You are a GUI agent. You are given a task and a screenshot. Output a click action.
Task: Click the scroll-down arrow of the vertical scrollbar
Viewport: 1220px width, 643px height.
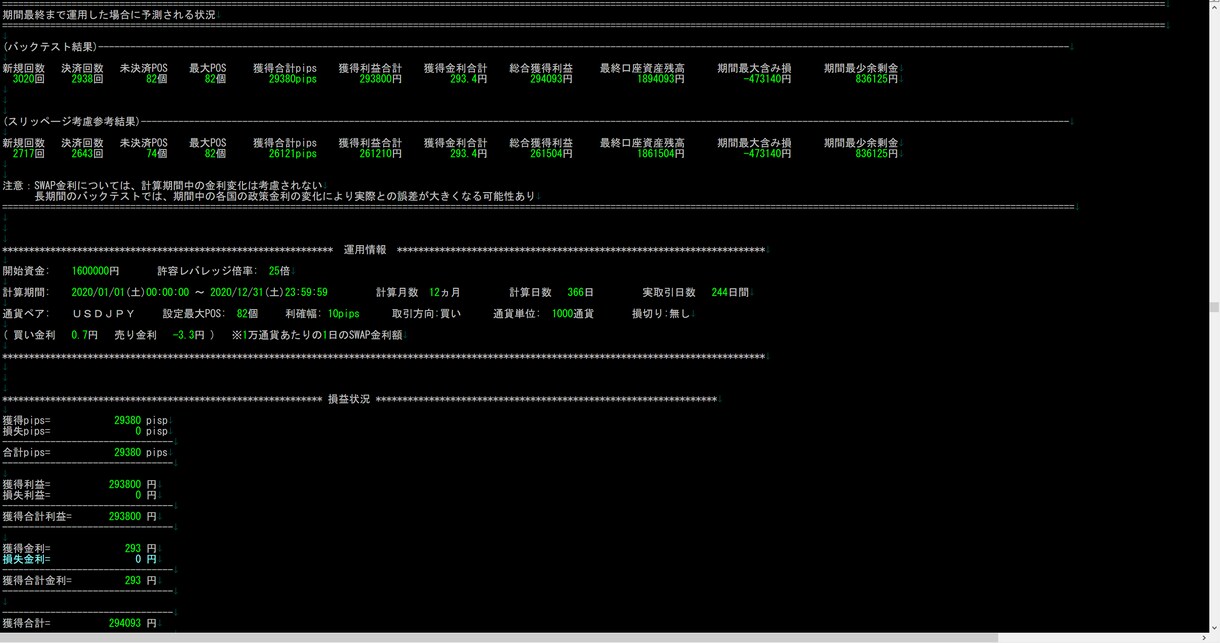coord(1214,626)
